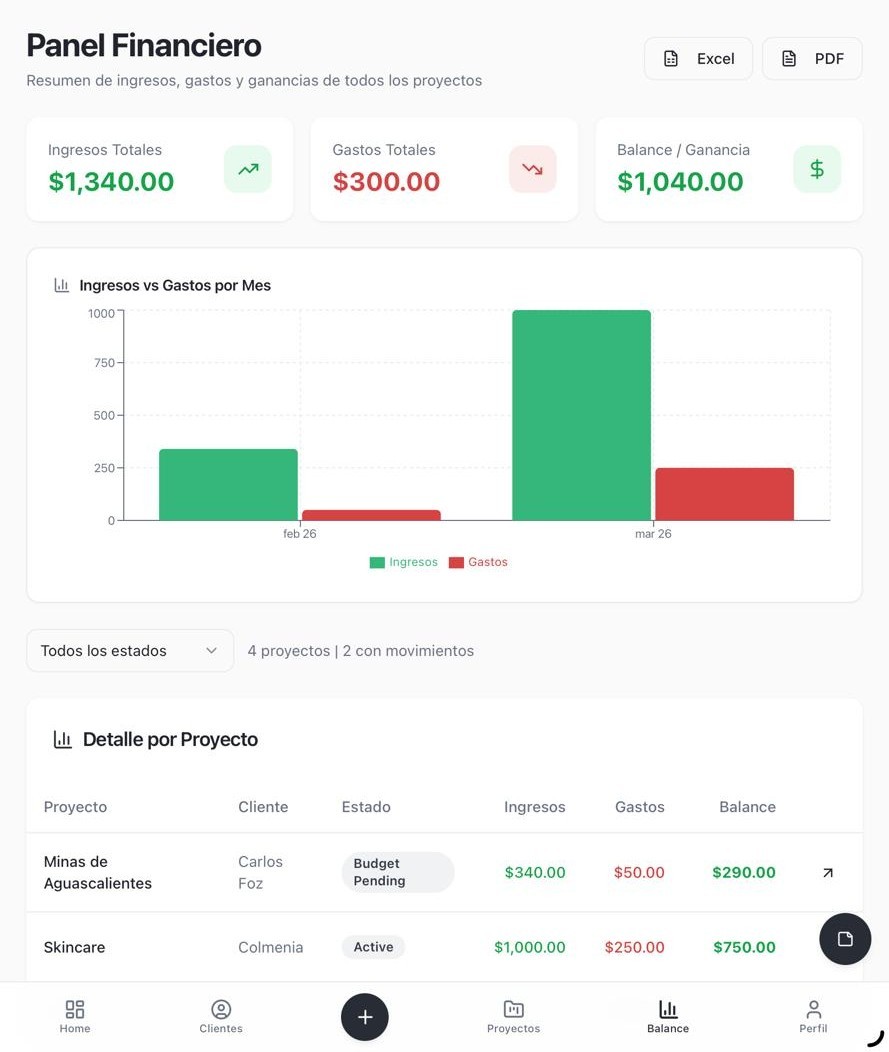The height and width of the screenshot is (1052, 889).
Task: Click the Proyecto column header
Action: [75, 807]
